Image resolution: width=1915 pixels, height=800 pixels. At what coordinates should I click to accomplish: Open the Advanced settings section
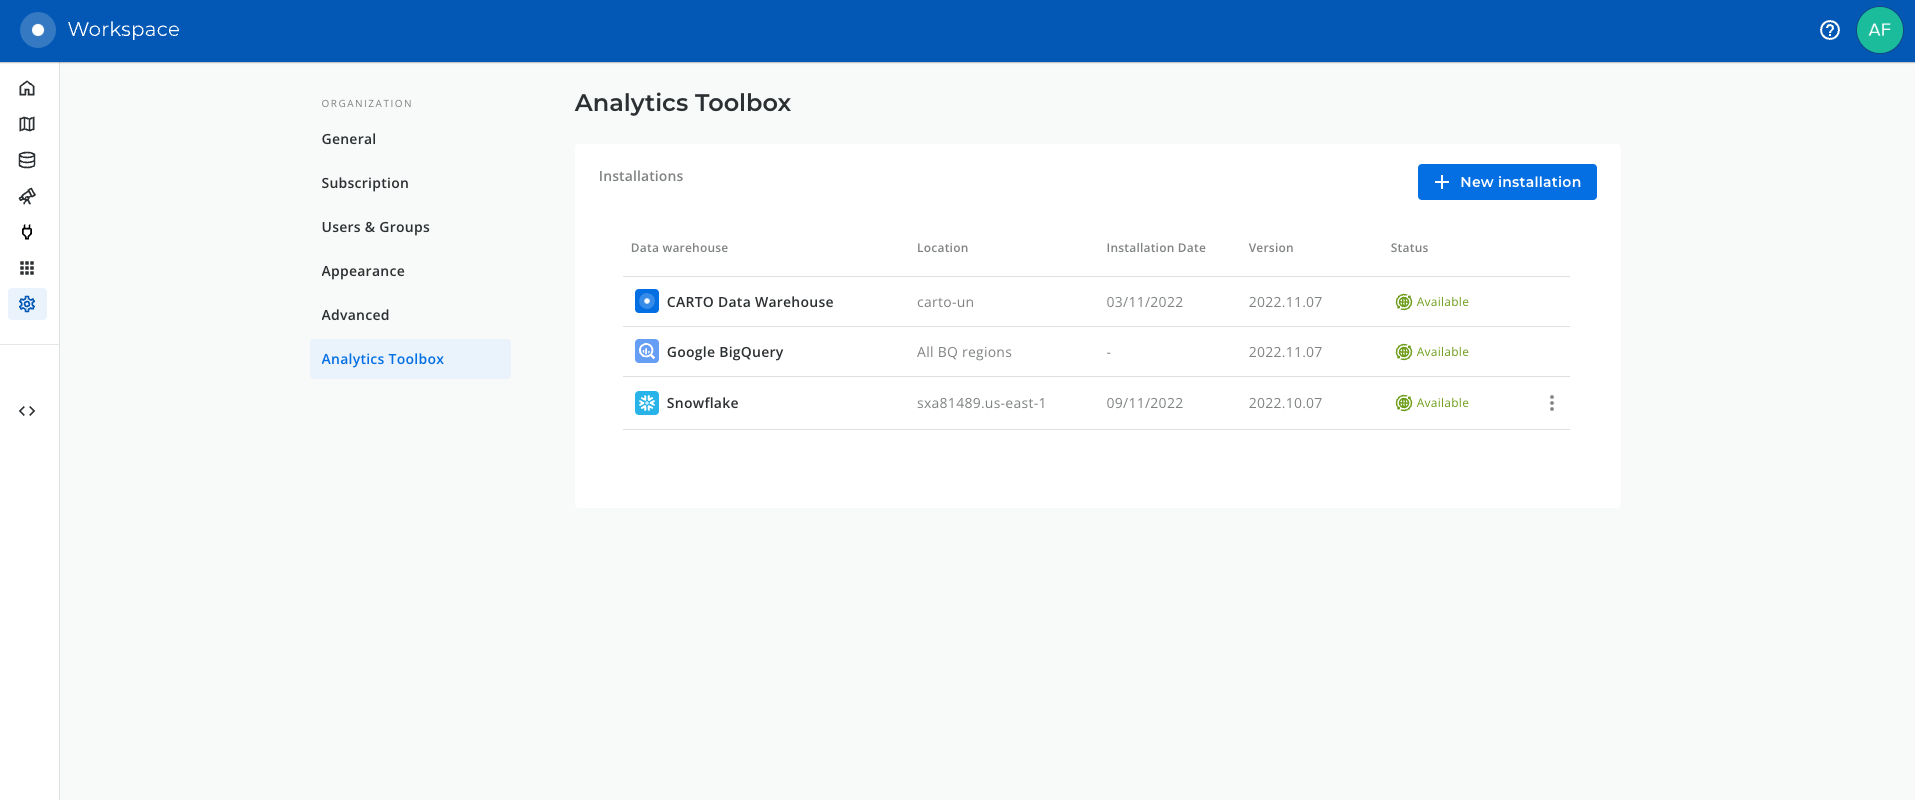[355, 315]
